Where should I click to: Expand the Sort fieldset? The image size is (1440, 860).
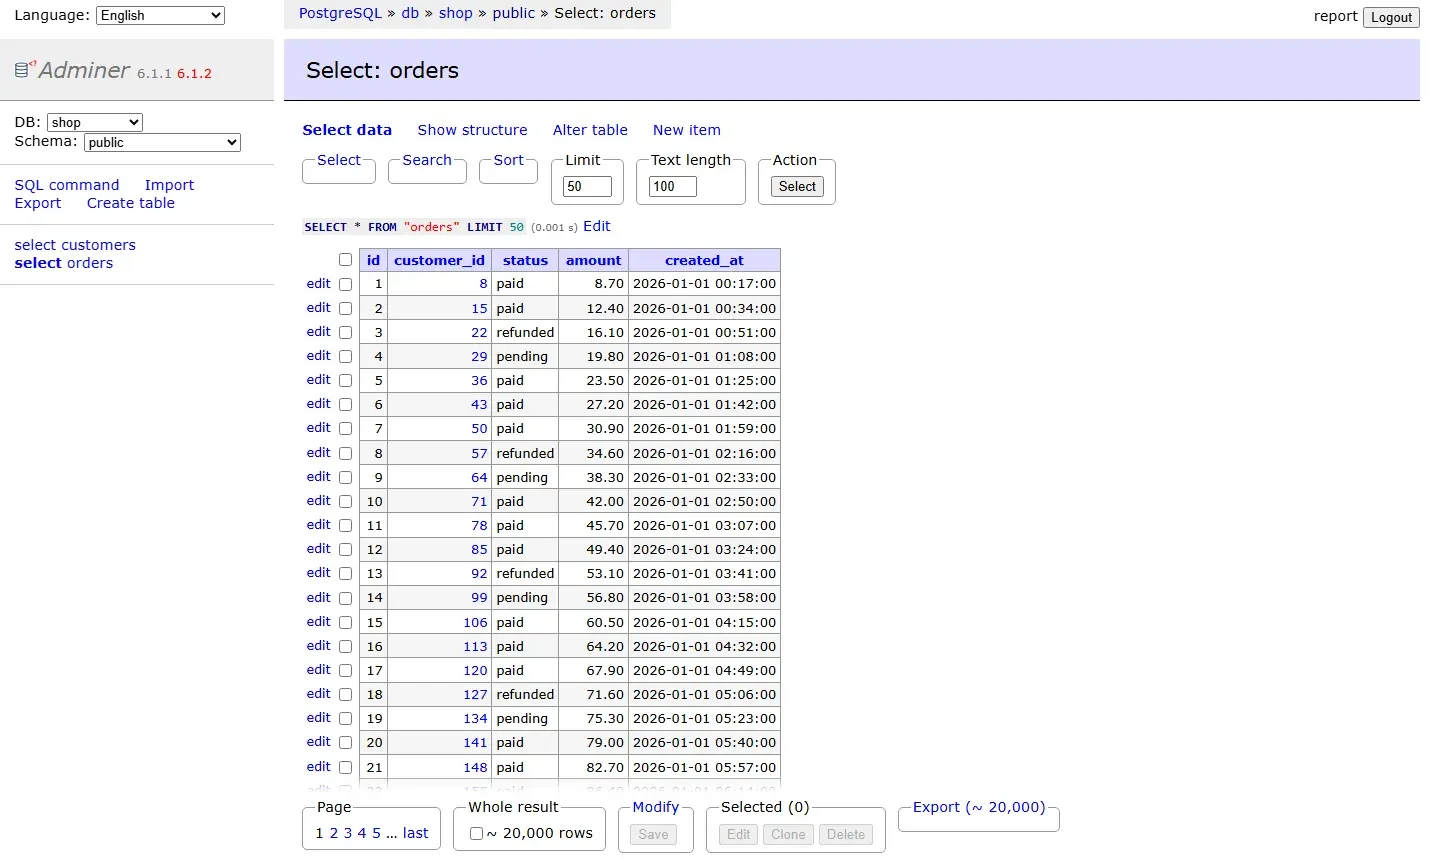[508, 160]
